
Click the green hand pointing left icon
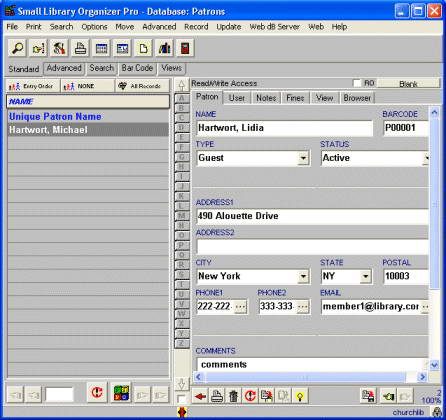[388, 396]
